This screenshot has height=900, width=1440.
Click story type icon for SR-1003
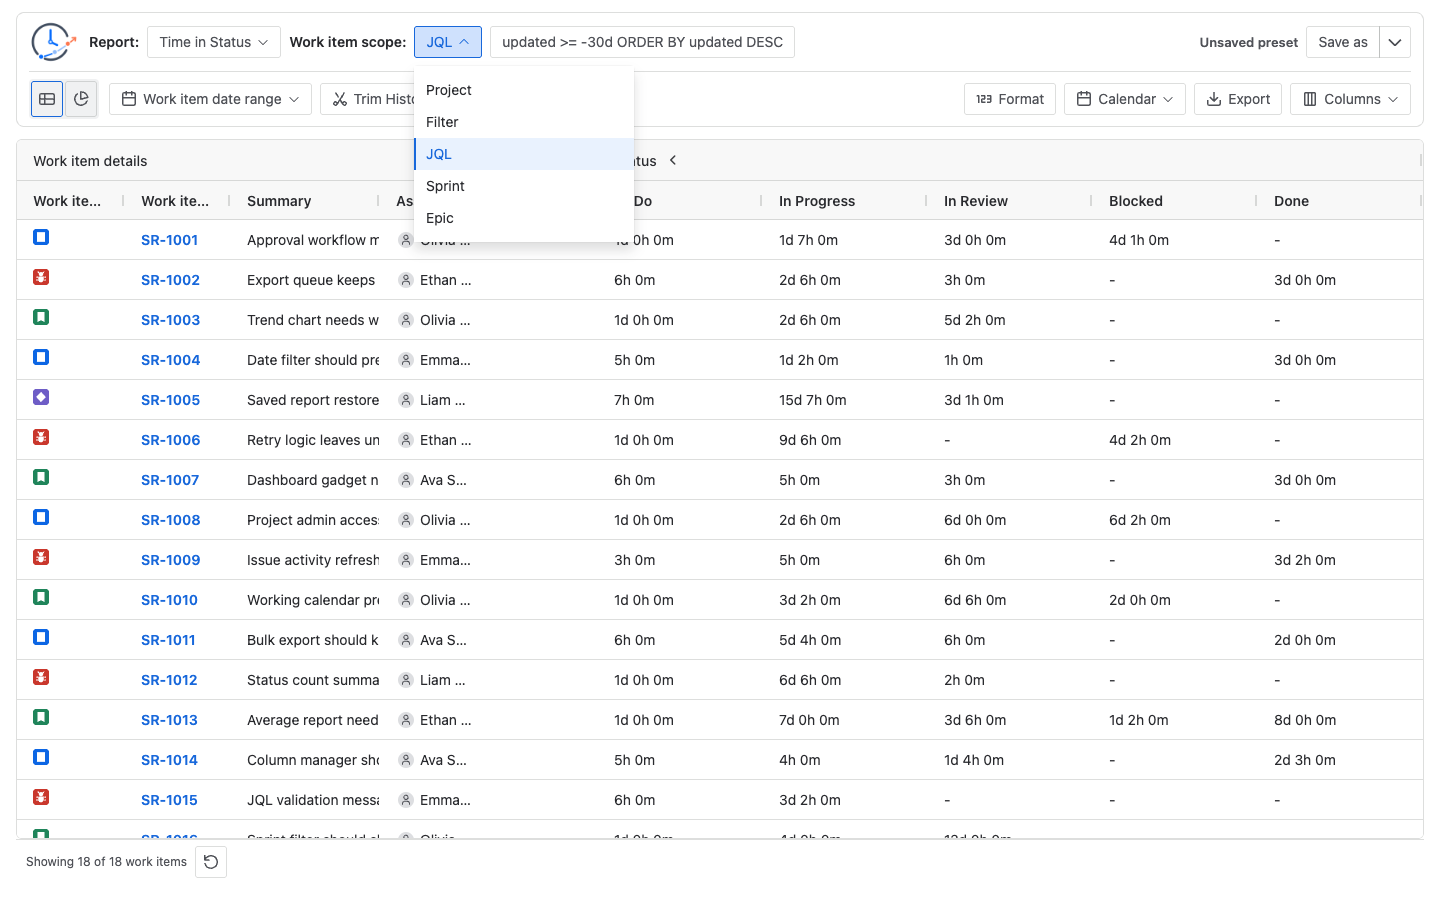coord(41,317)
